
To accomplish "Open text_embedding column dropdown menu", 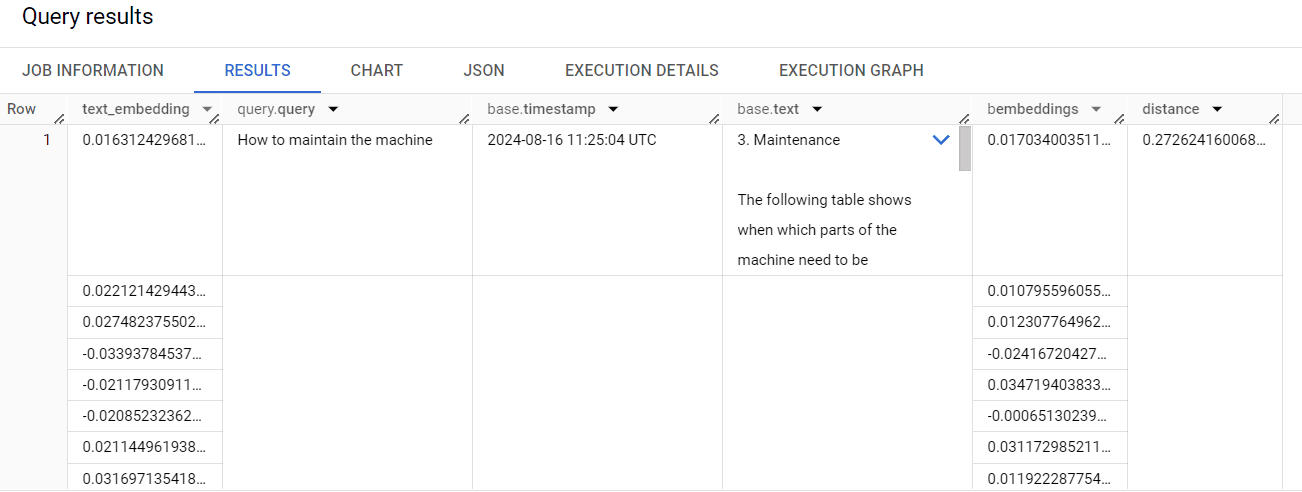I will 207,109.
